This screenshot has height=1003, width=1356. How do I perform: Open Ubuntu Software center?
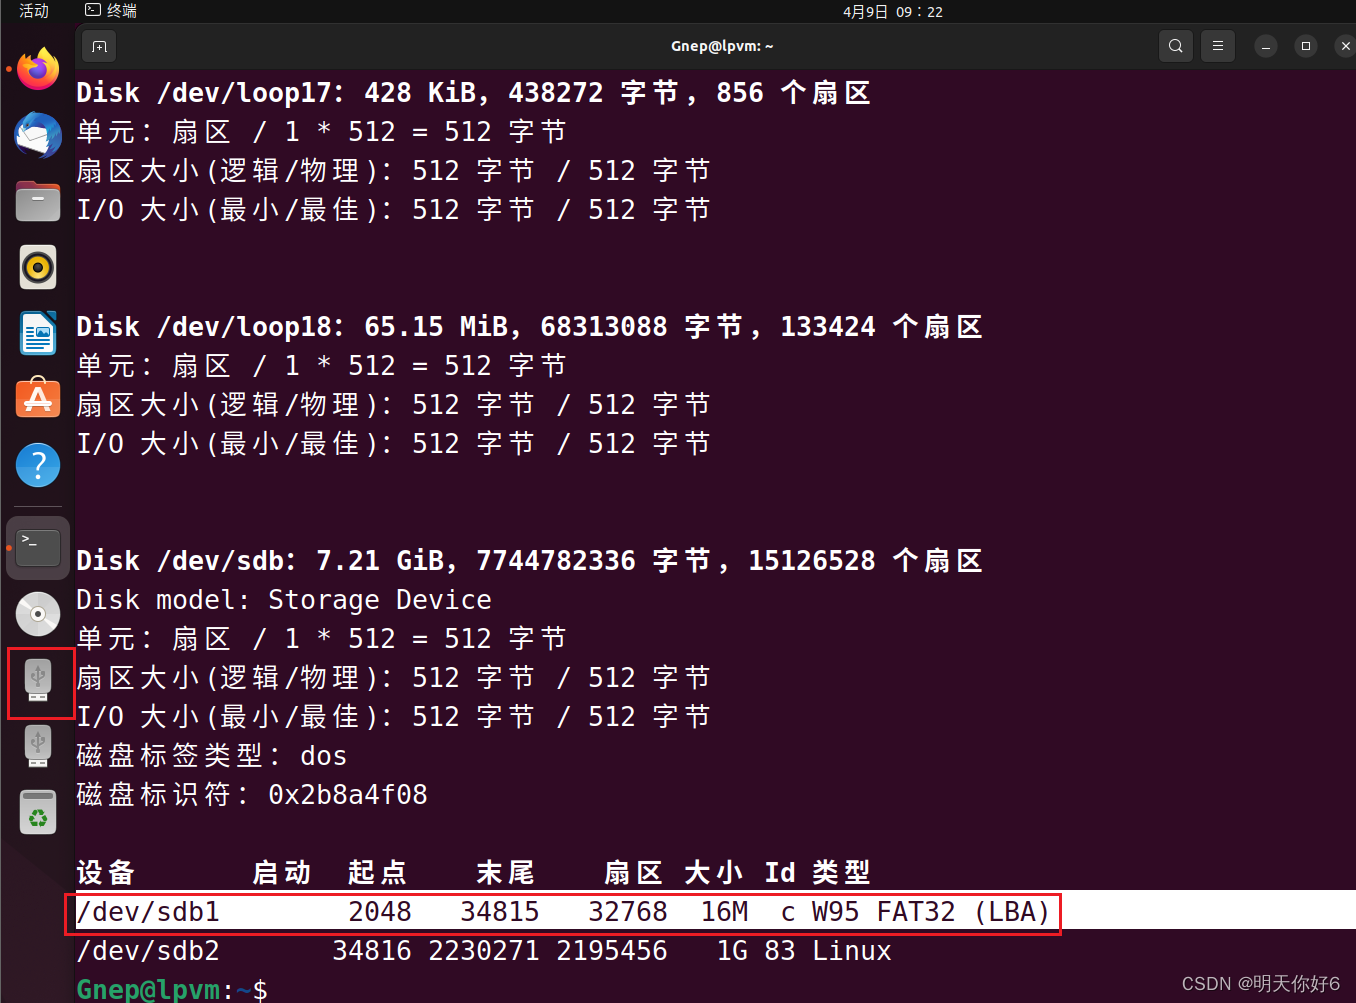37,398
